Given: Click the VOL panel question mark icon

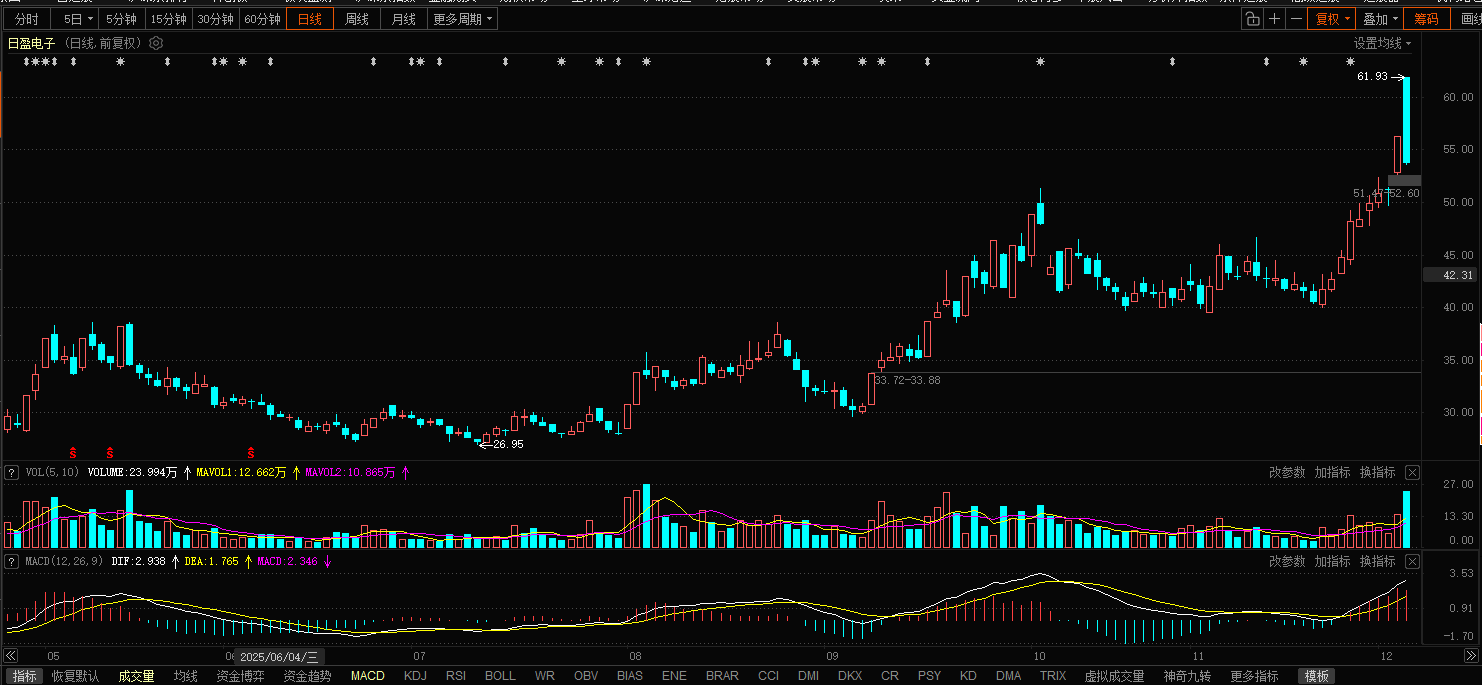Looking at the screenshot, I should [x=11, y=473].
